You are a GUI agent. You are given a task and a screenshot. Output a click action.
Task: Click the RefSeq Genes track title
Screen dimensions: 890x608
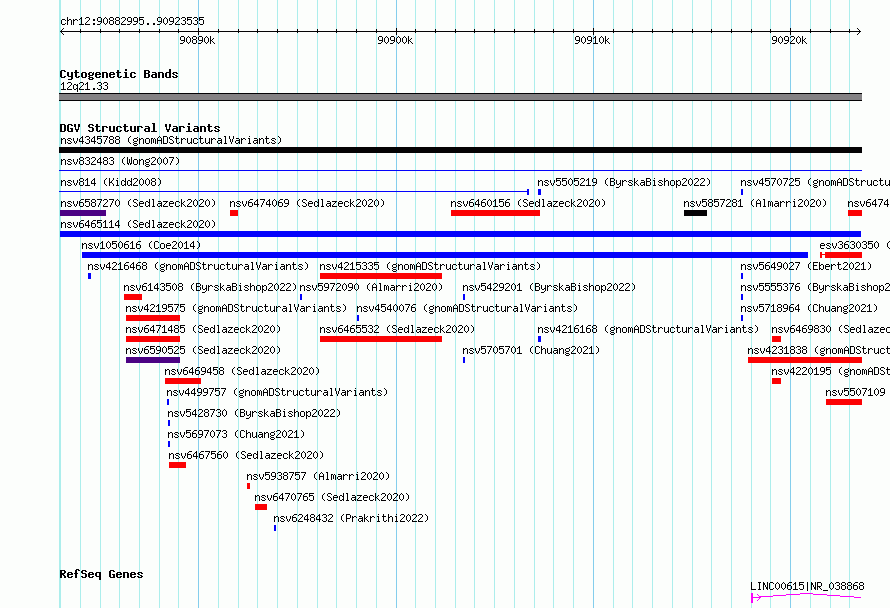(x=101, y=574)
